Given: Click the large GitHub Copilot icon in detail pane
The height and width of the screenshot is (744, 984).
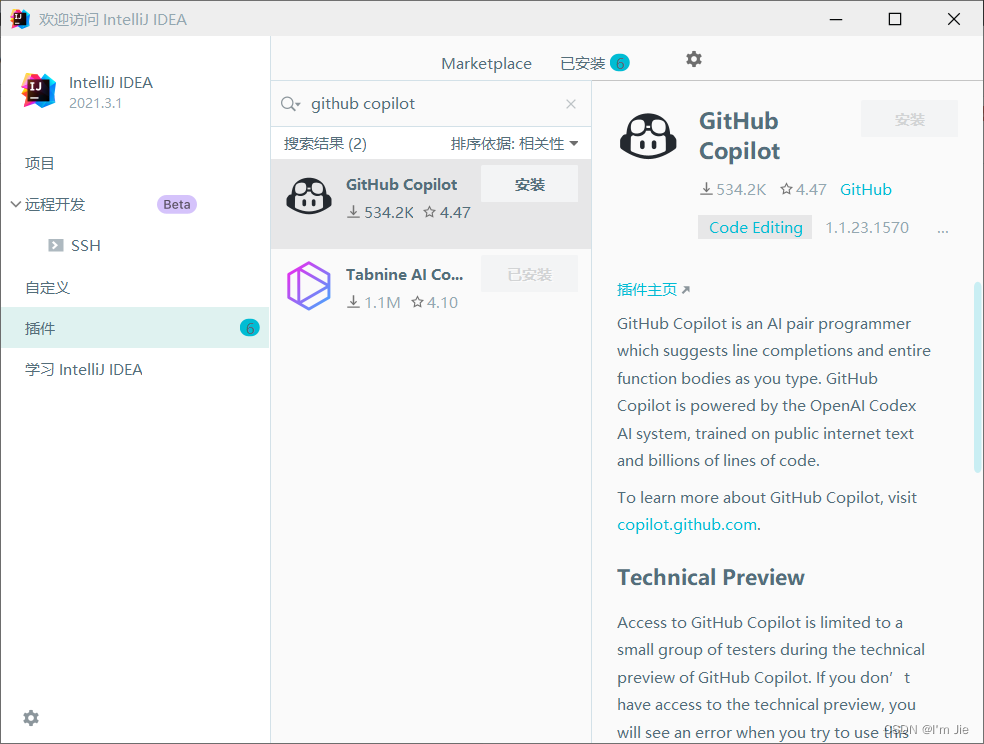Looking at the screenshot, I should coord(648,134).
